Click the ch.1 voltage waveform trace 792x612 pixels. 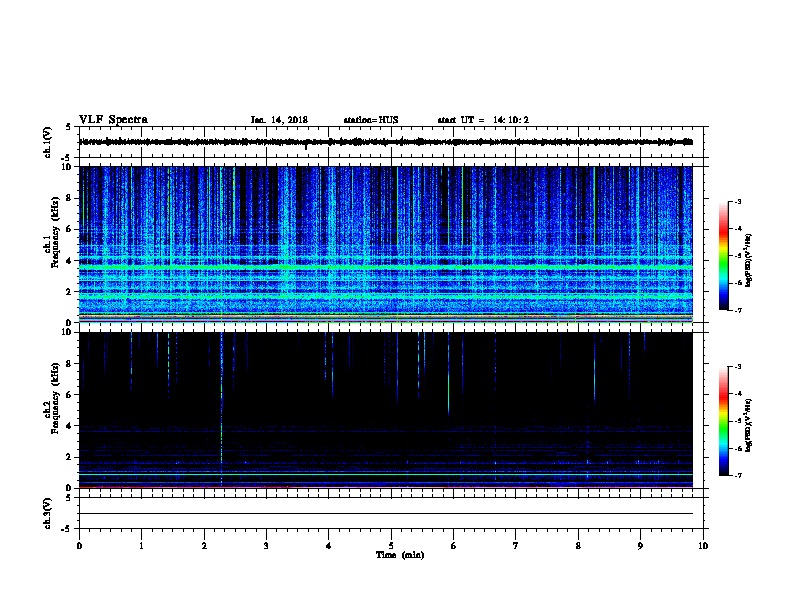[x=385, y=142]
